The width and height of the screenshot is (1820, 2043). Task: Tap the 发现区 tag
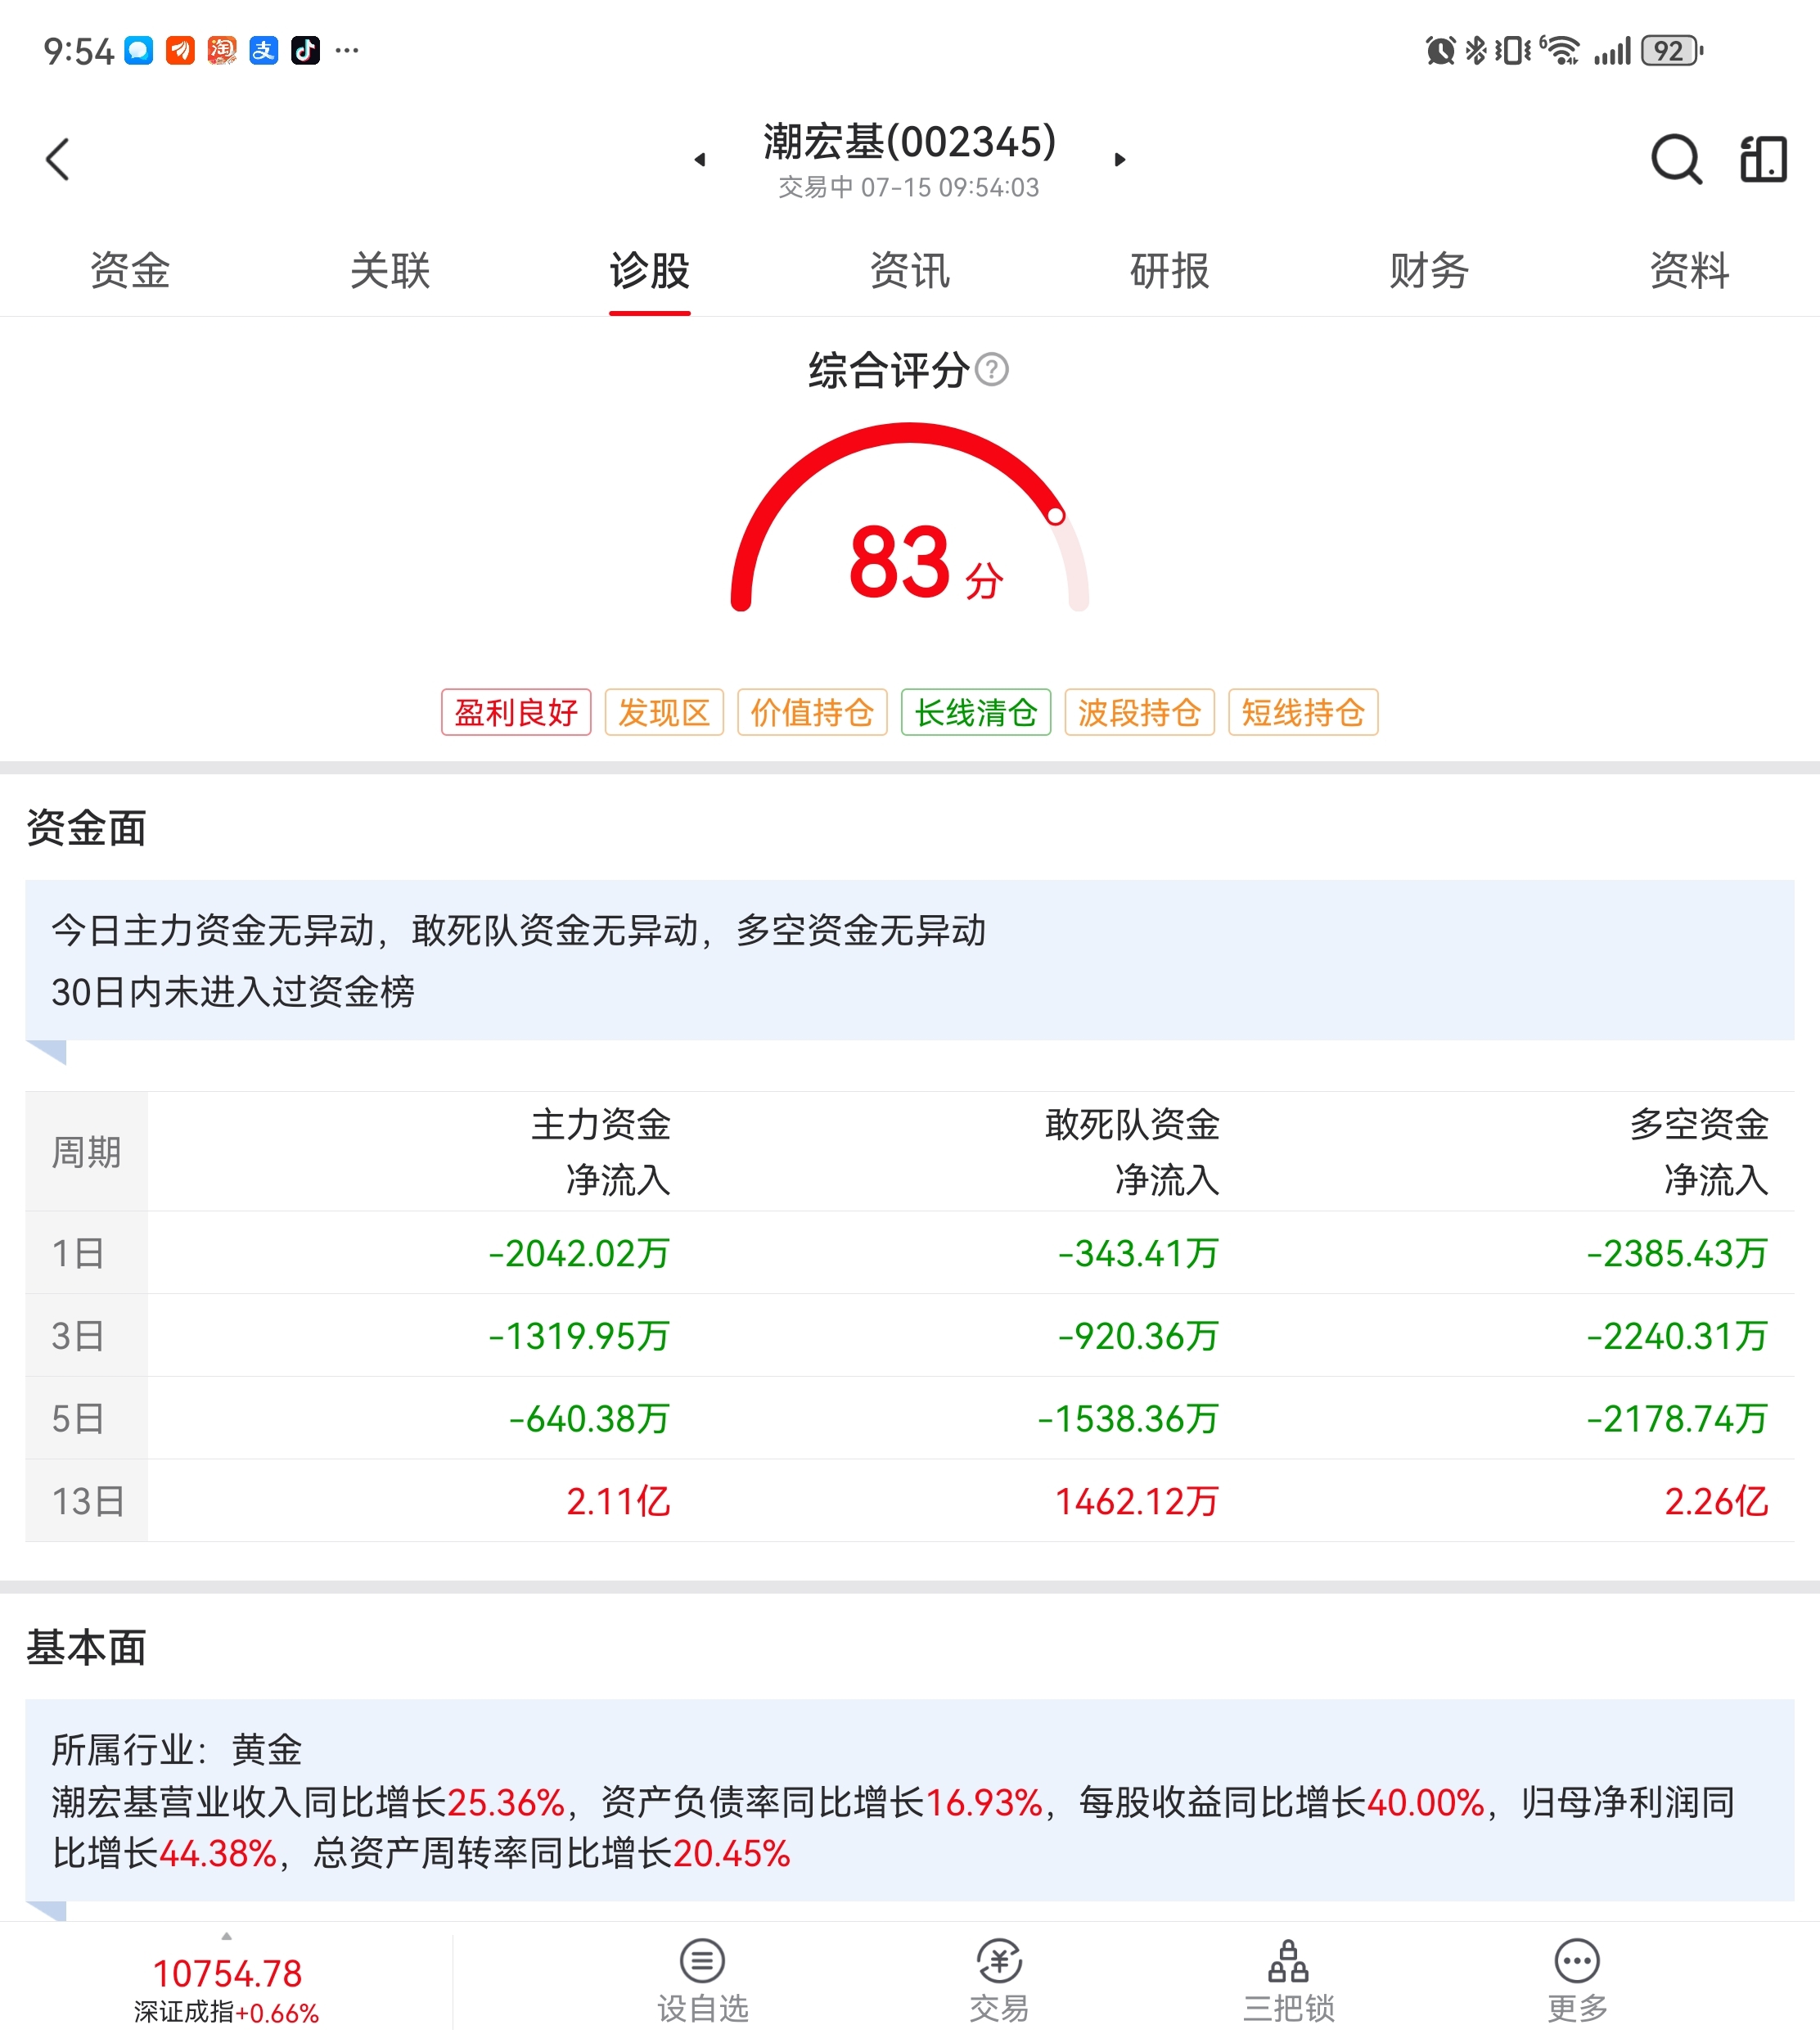click(664, 712)
